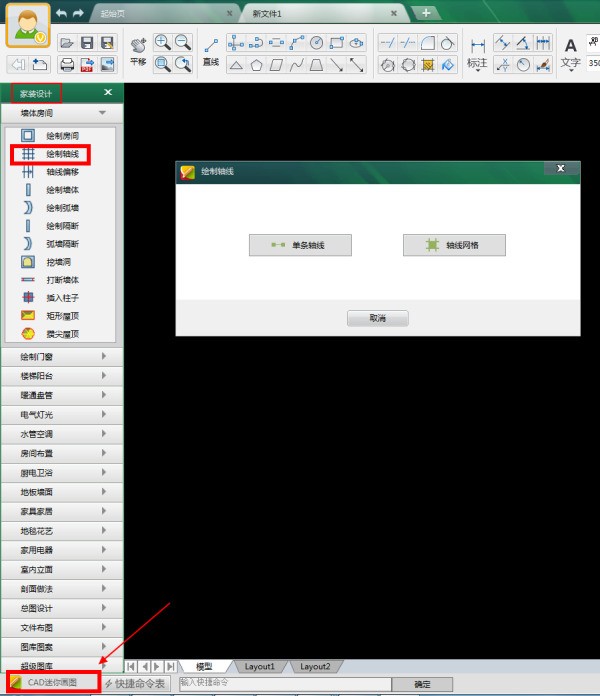The height and width of the screenshot is (696, 600).
Task: Switch to the 起始页 start page tab
Action: [x=160, y=13]
